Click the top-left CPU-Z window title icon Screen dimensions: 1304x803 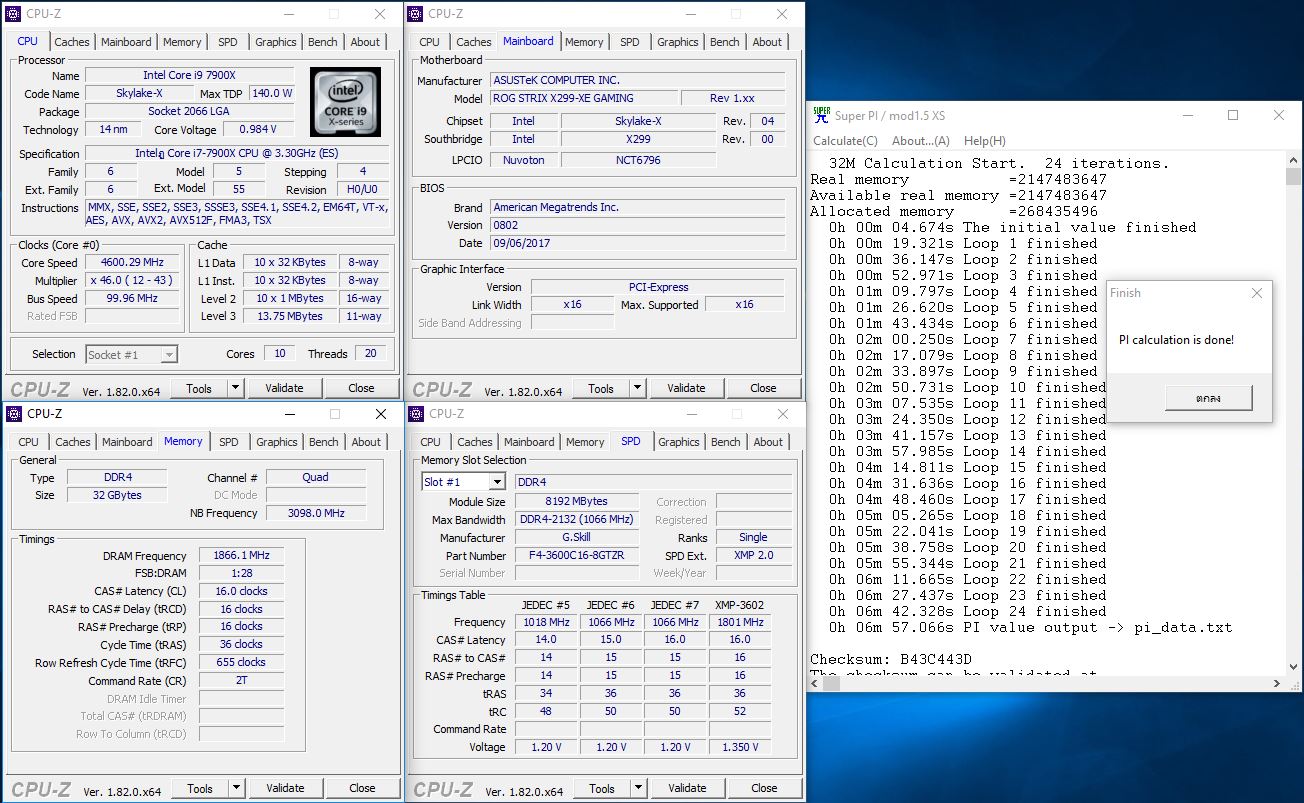(14, 14)
